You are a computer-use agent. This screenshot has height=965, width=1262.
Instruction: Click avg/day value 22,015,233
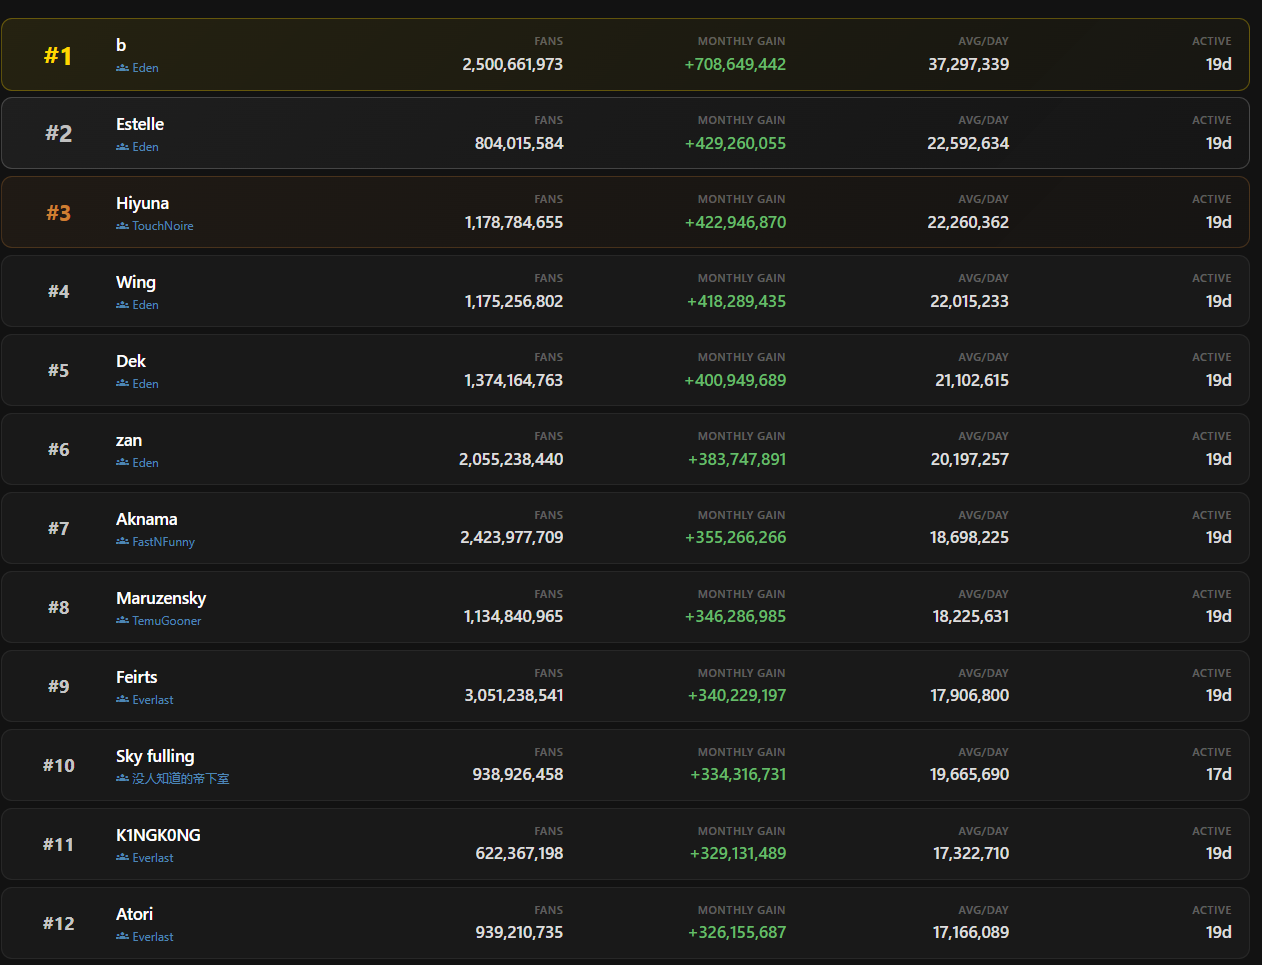point(969,301)
